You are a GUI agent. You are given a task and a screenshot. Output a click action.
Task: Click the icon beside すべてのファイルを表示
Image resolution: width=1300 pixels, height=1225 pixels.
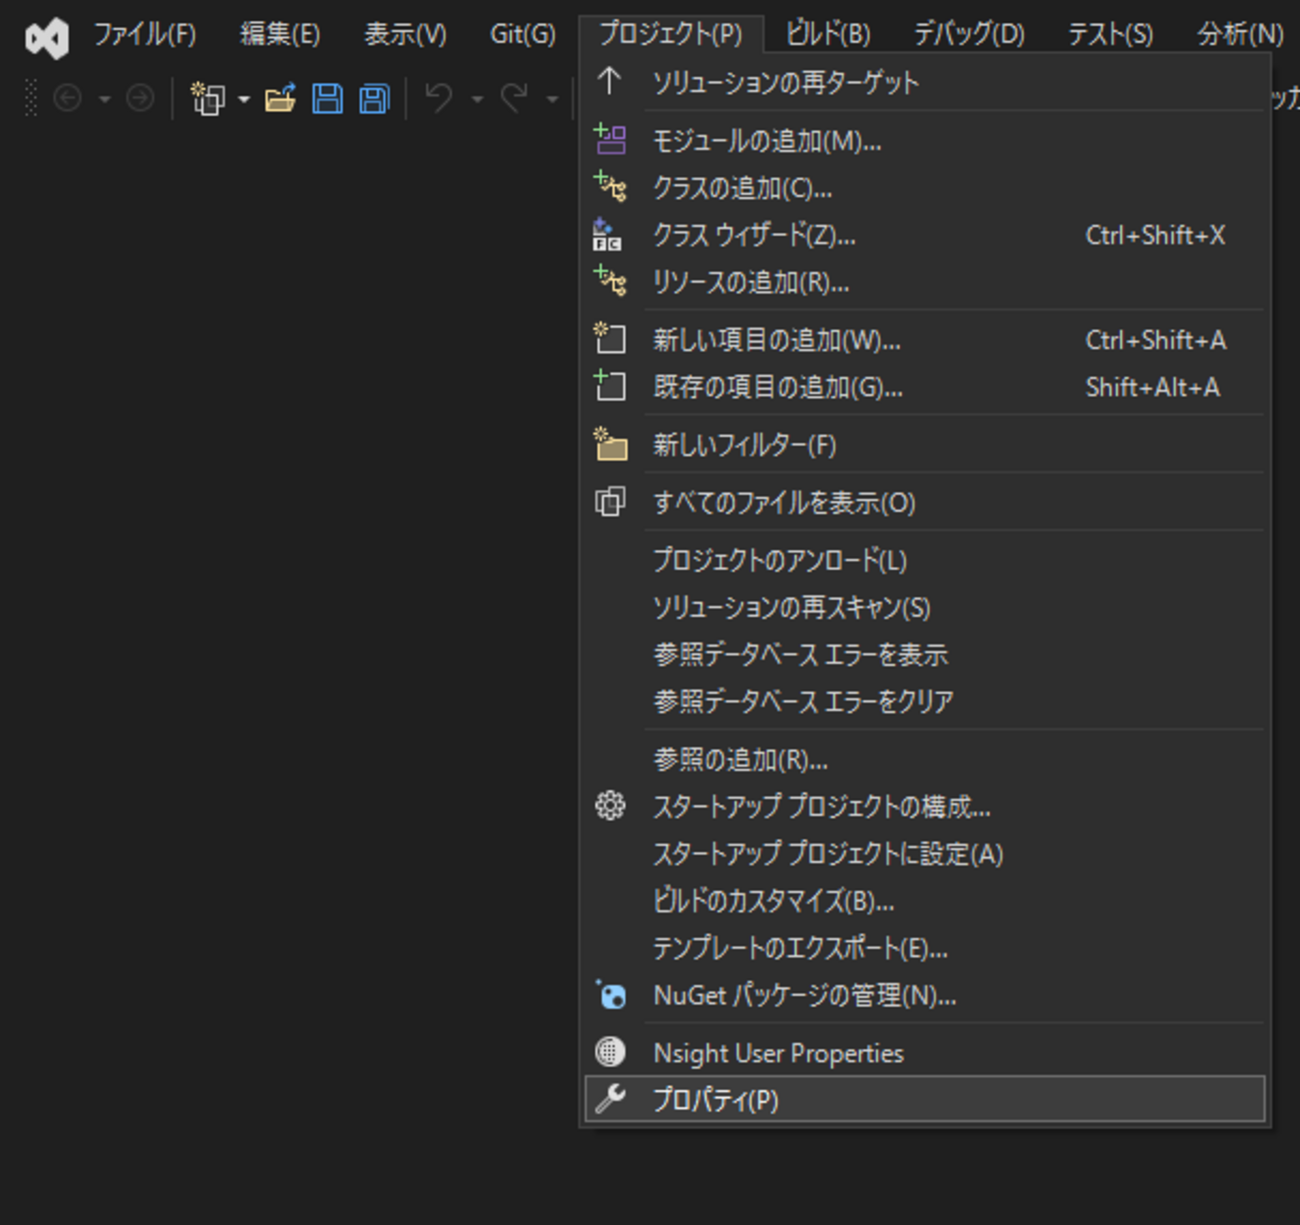click(x=610, y=501)
